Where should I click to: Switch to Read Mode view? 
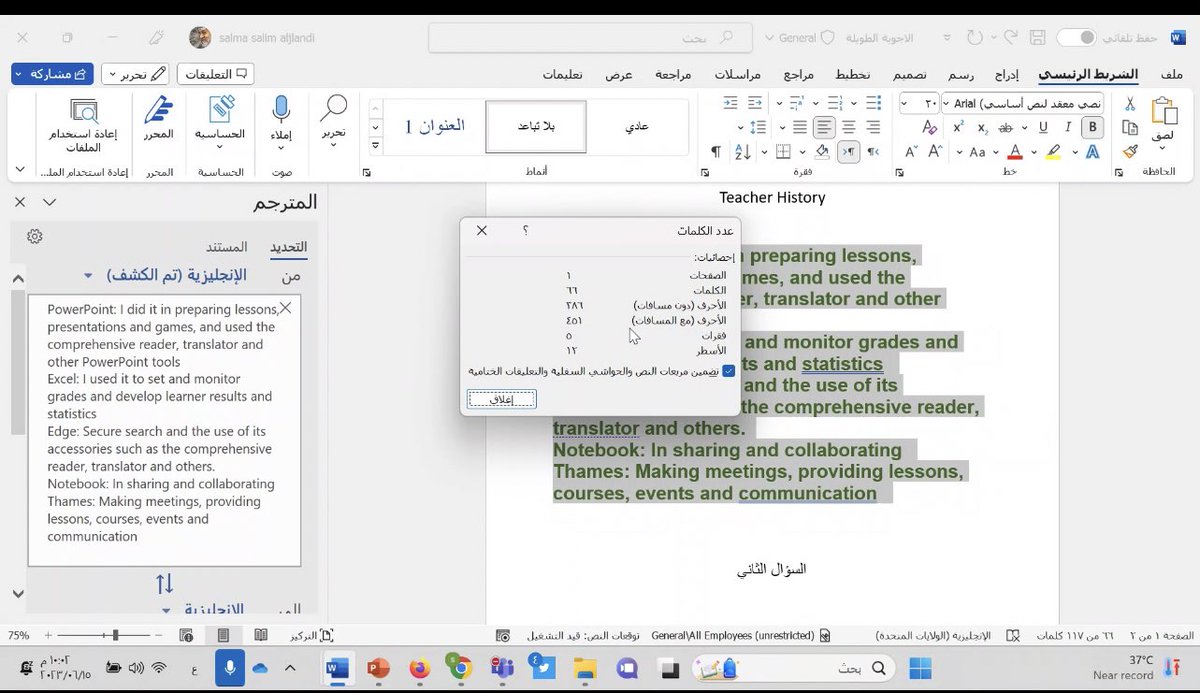point(260,635)
